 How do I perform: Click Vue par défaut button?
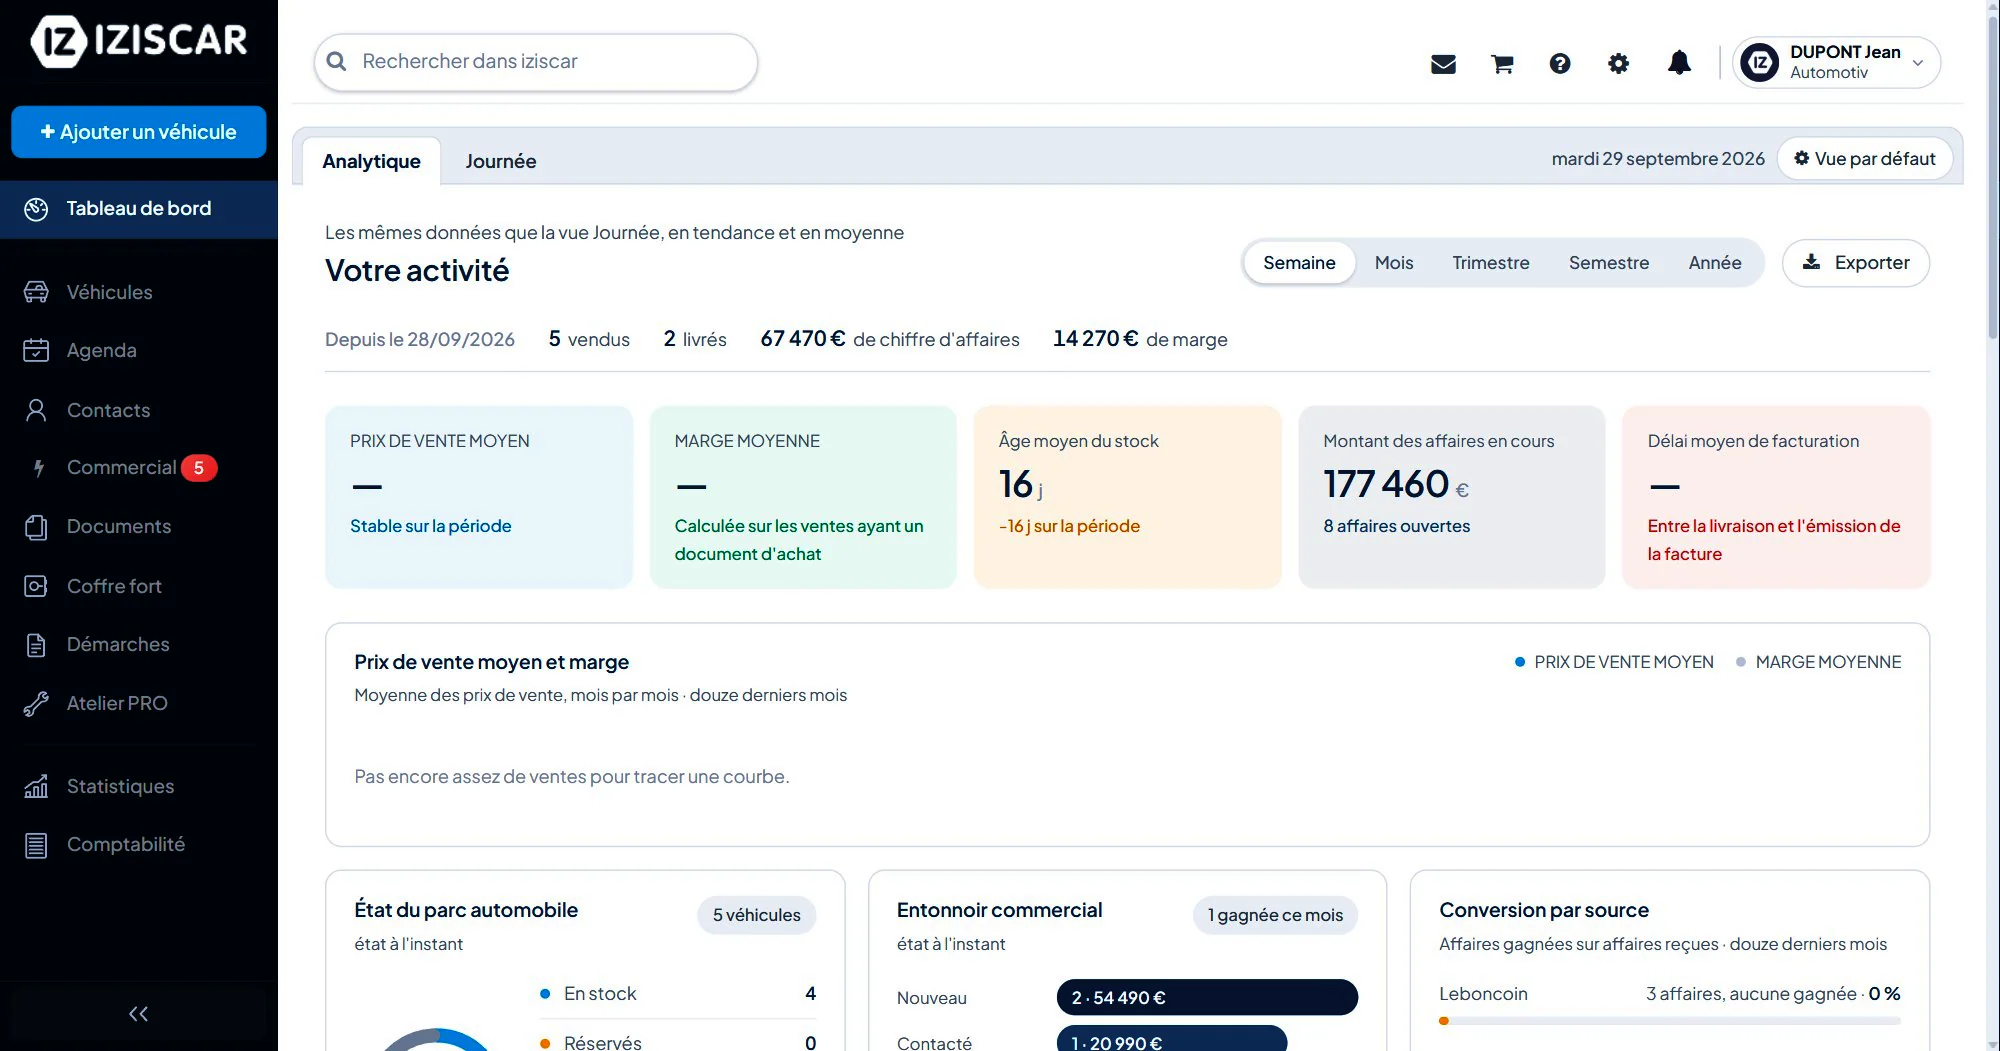[1864, 159]
